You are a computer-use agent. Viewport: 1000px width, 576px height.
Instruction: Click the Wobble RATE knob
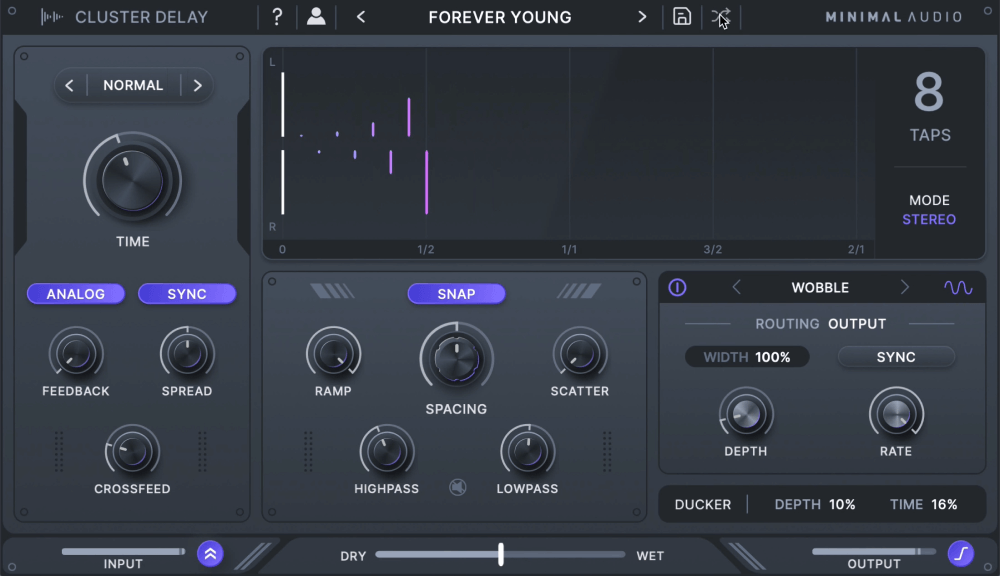896,415
